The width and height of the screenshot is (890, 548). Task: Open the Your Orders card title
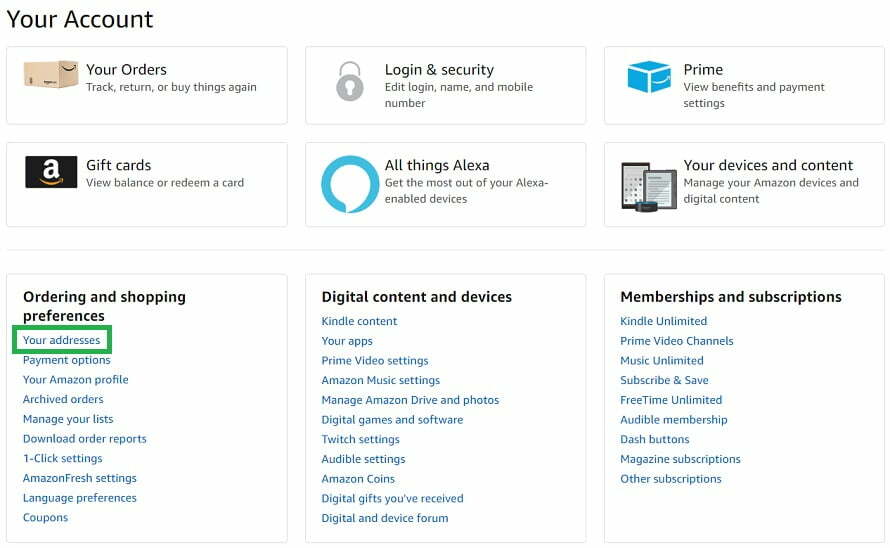click(127, 69)
